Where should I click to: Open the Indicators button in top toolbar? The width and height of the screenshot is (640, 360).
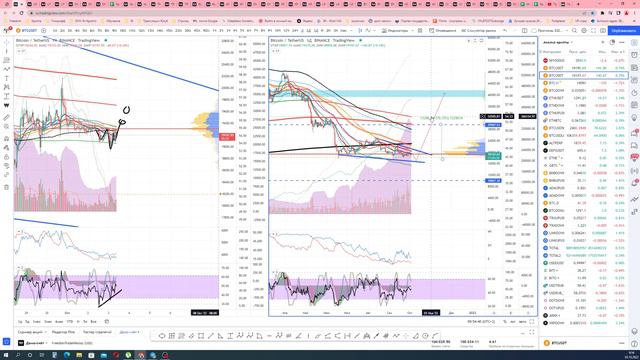[395, 31]
